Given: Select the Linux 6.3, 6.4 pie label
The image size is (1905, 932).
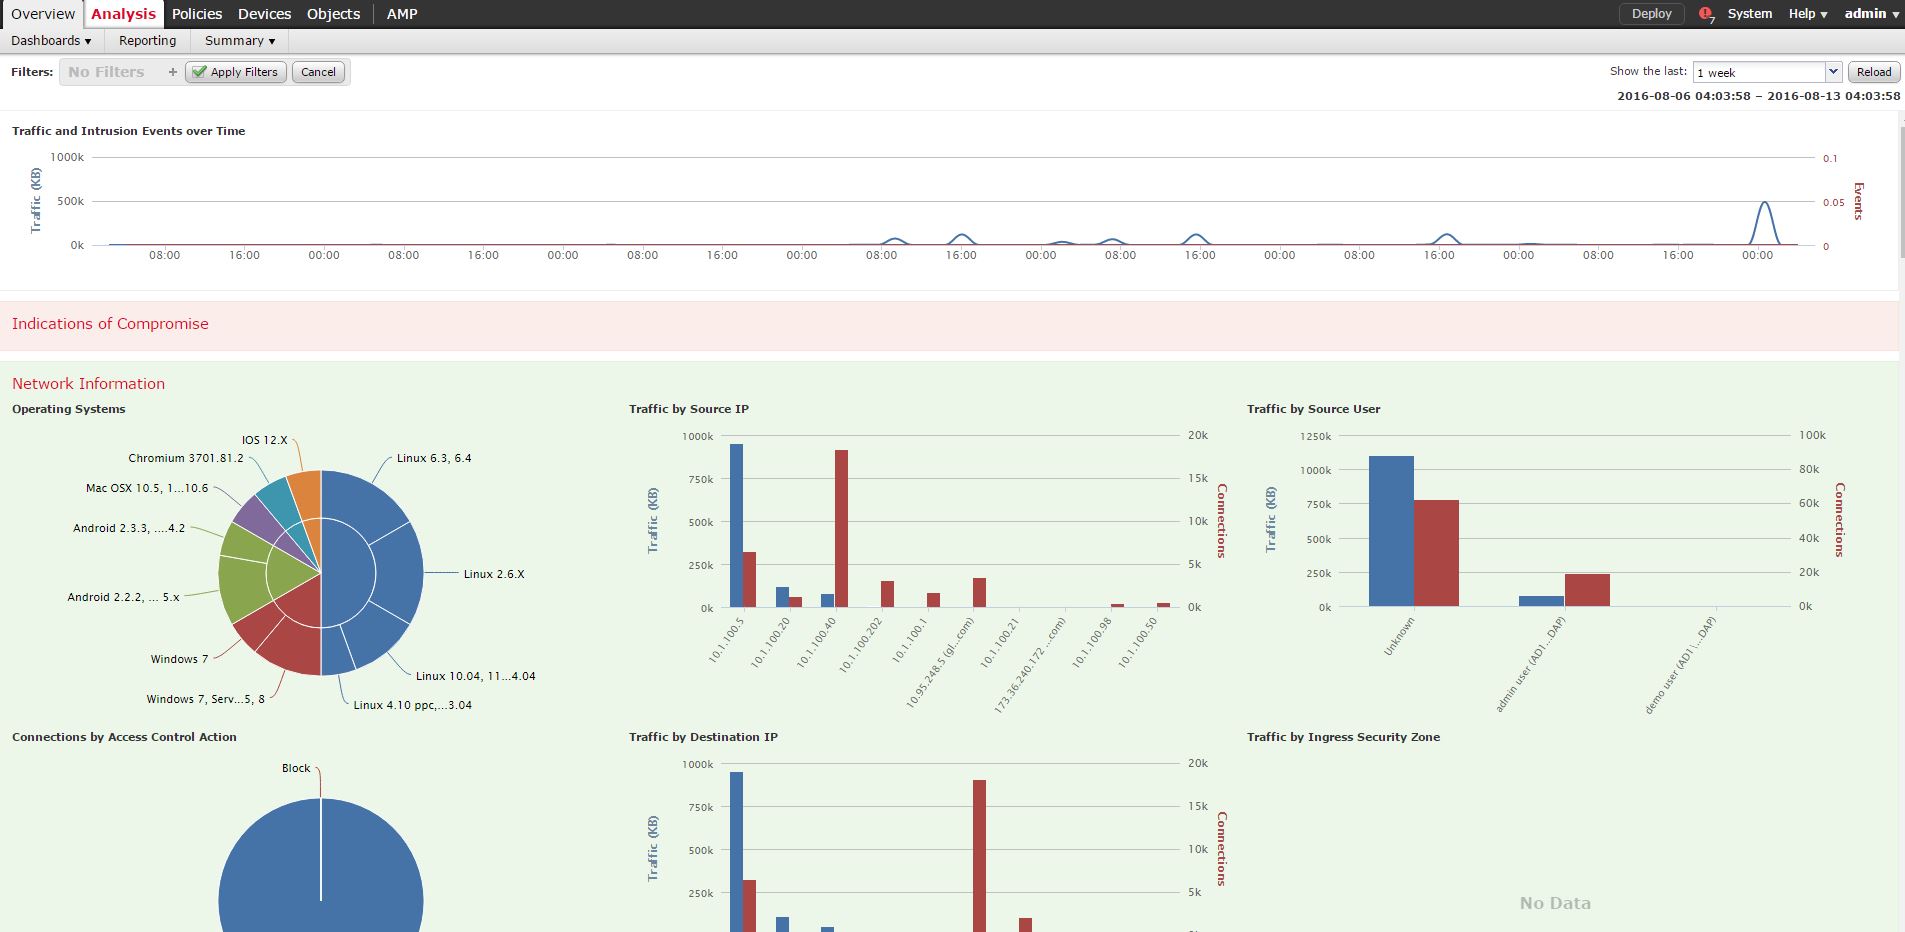Looking at the screenshot, I should (434, 458).
